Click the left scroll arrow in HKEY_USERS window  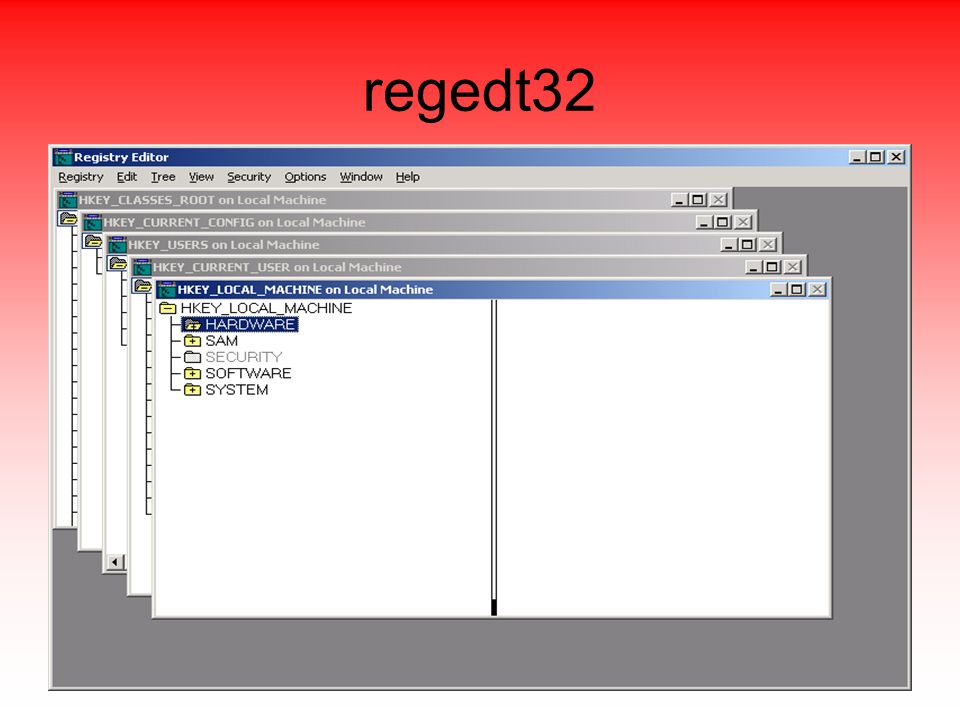tap(115, 561)
